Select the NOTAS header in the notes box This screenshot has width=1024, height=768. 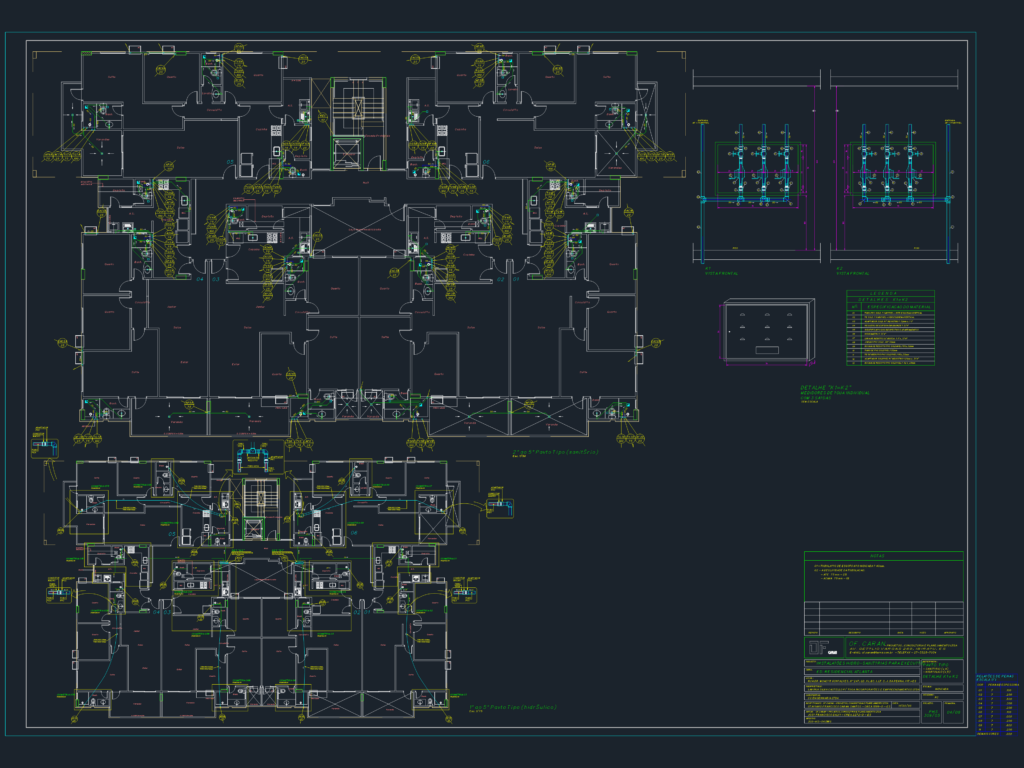876,556
